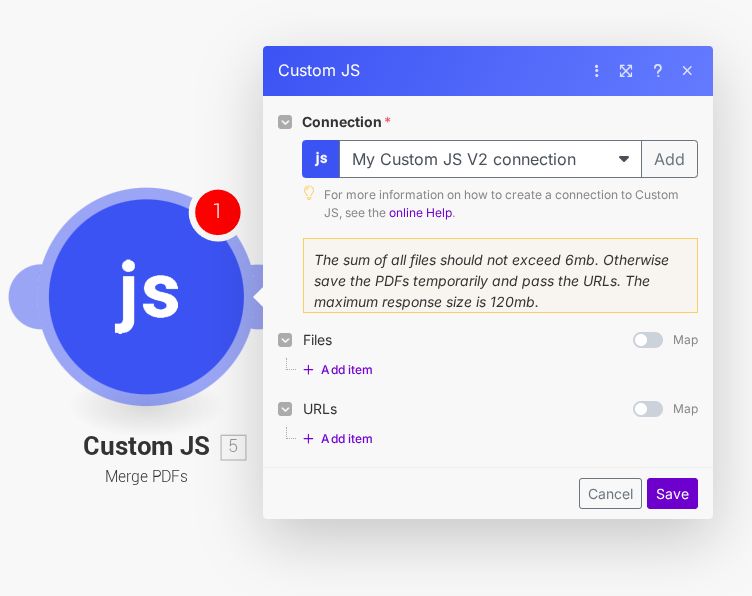Click the Files field label
The width and height of the screenshot is (752, 596).
click(x=317, y=340)
